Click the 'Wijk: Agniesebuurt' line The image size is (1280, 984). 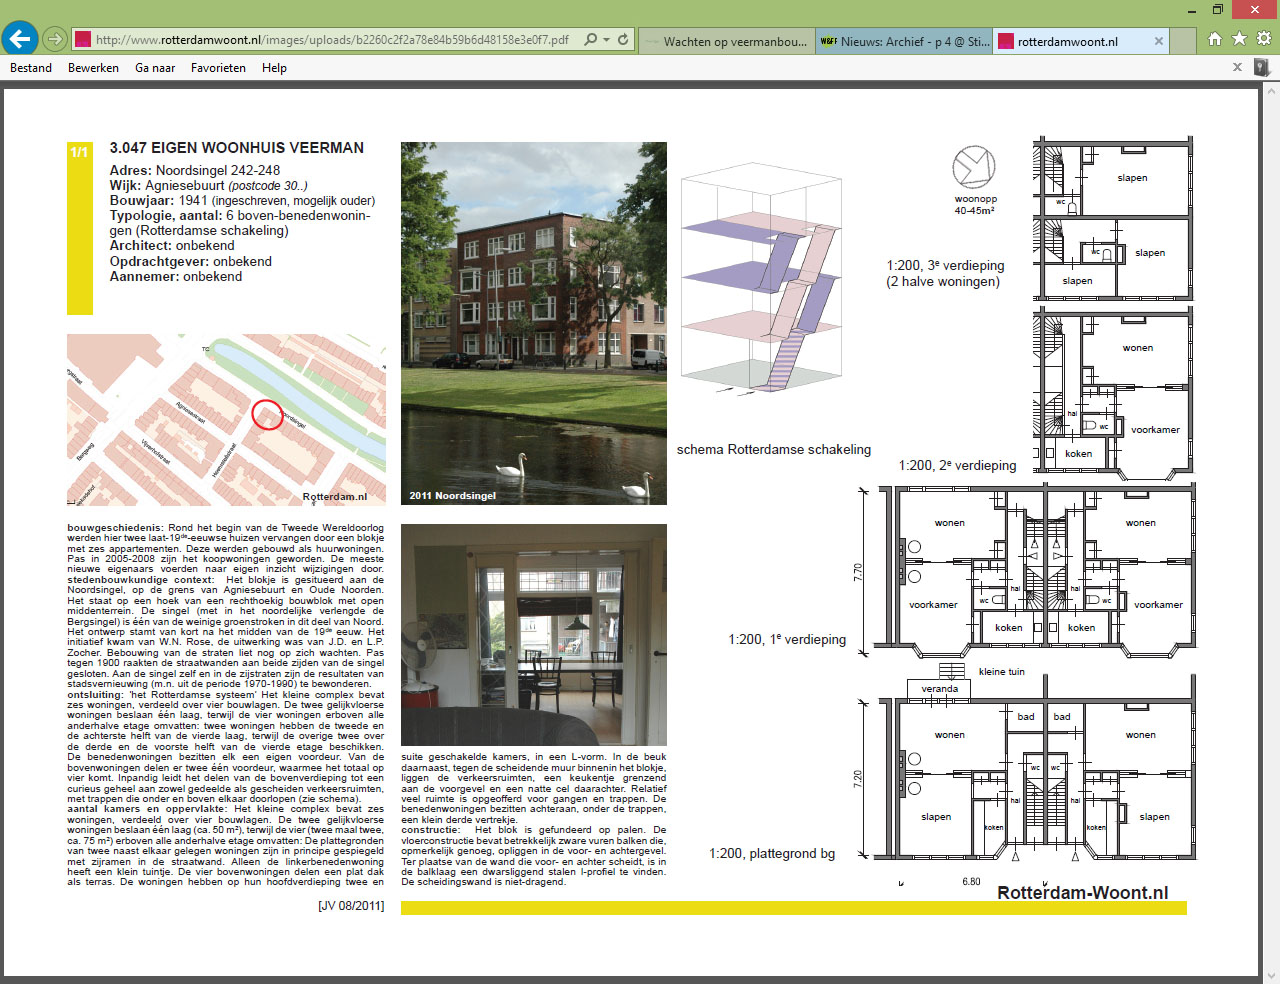(208, 186)
